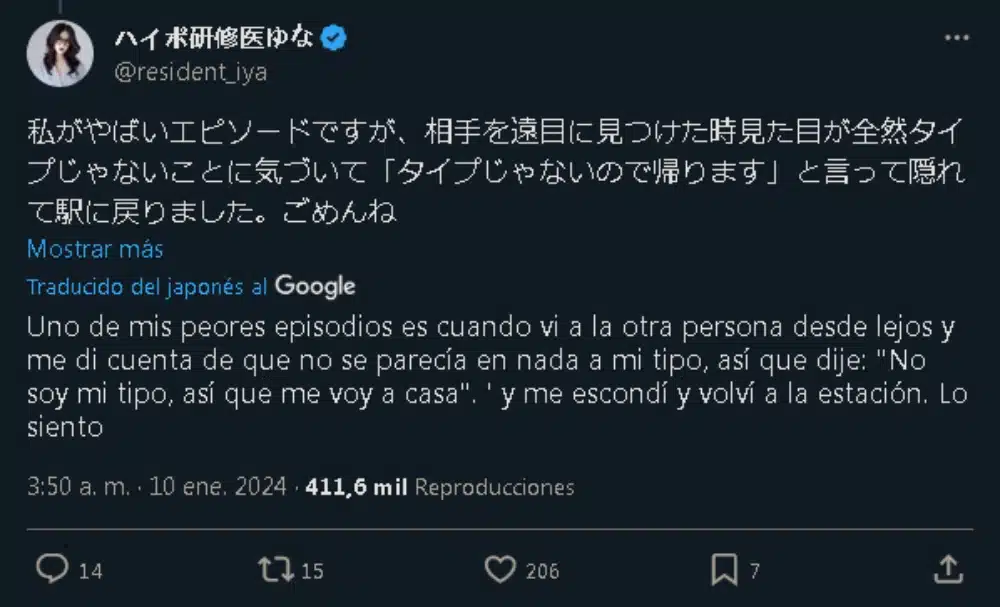Bookmark this tweet using the bookmark icon
Viewport: 1000px width, 607px height.
click(723, 570)
